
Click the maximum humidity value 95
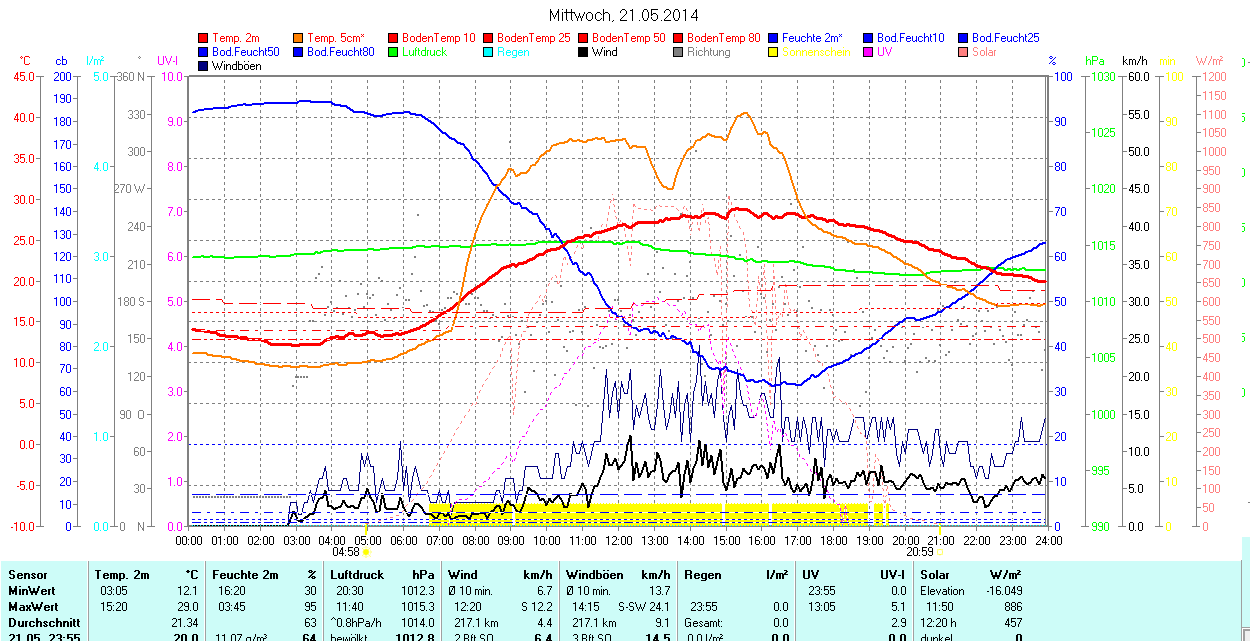tap(310, 607)
